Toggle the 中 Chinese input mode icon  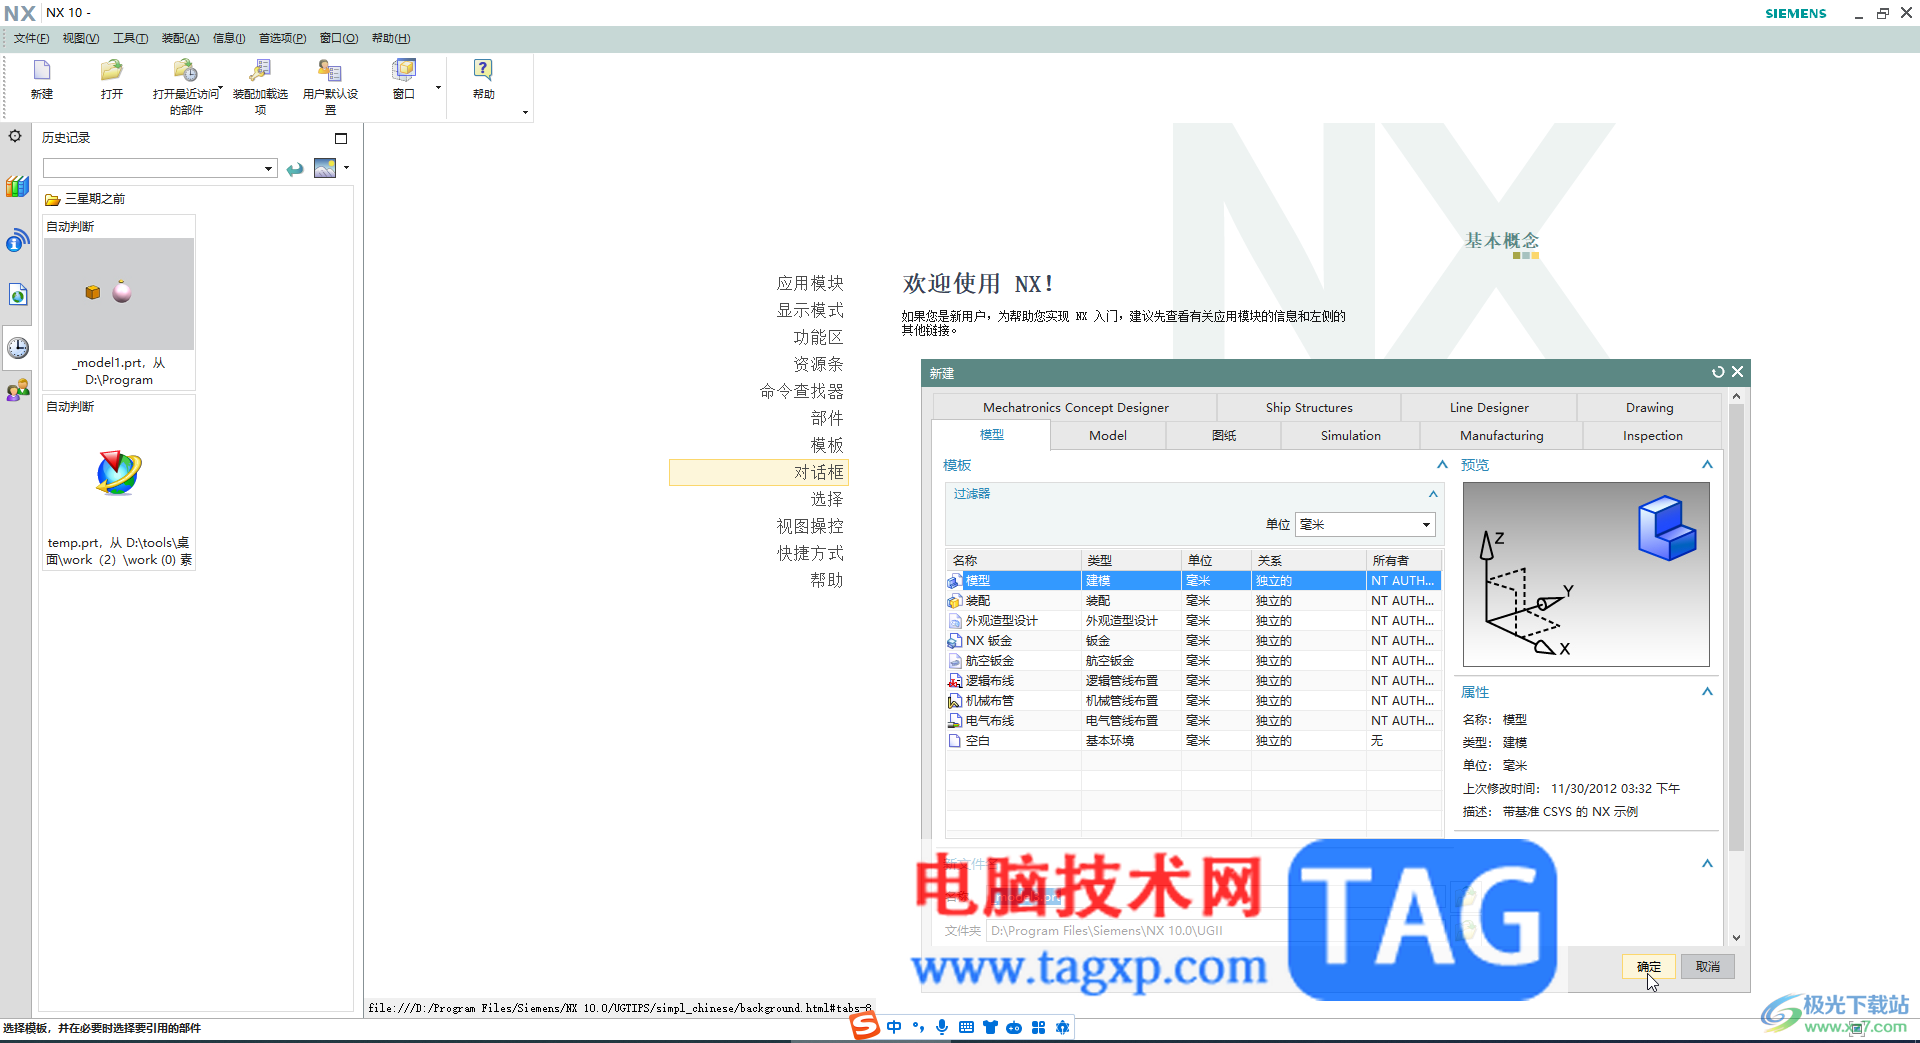coord(894,1027)
